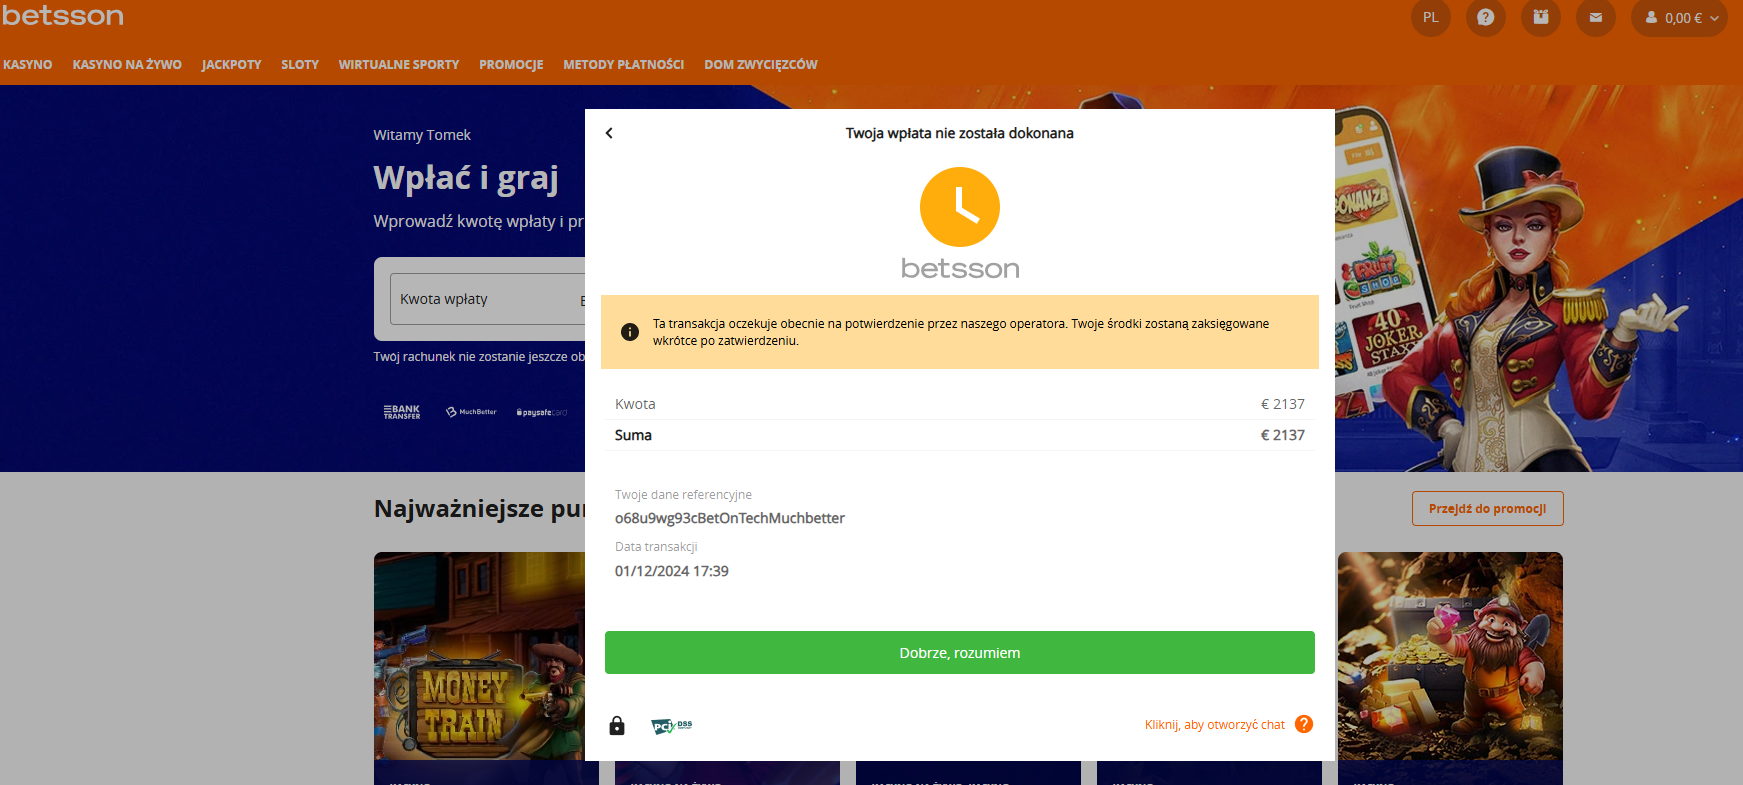Open the gold miner dwarf game thumbnail

[x=1450, y=656]
